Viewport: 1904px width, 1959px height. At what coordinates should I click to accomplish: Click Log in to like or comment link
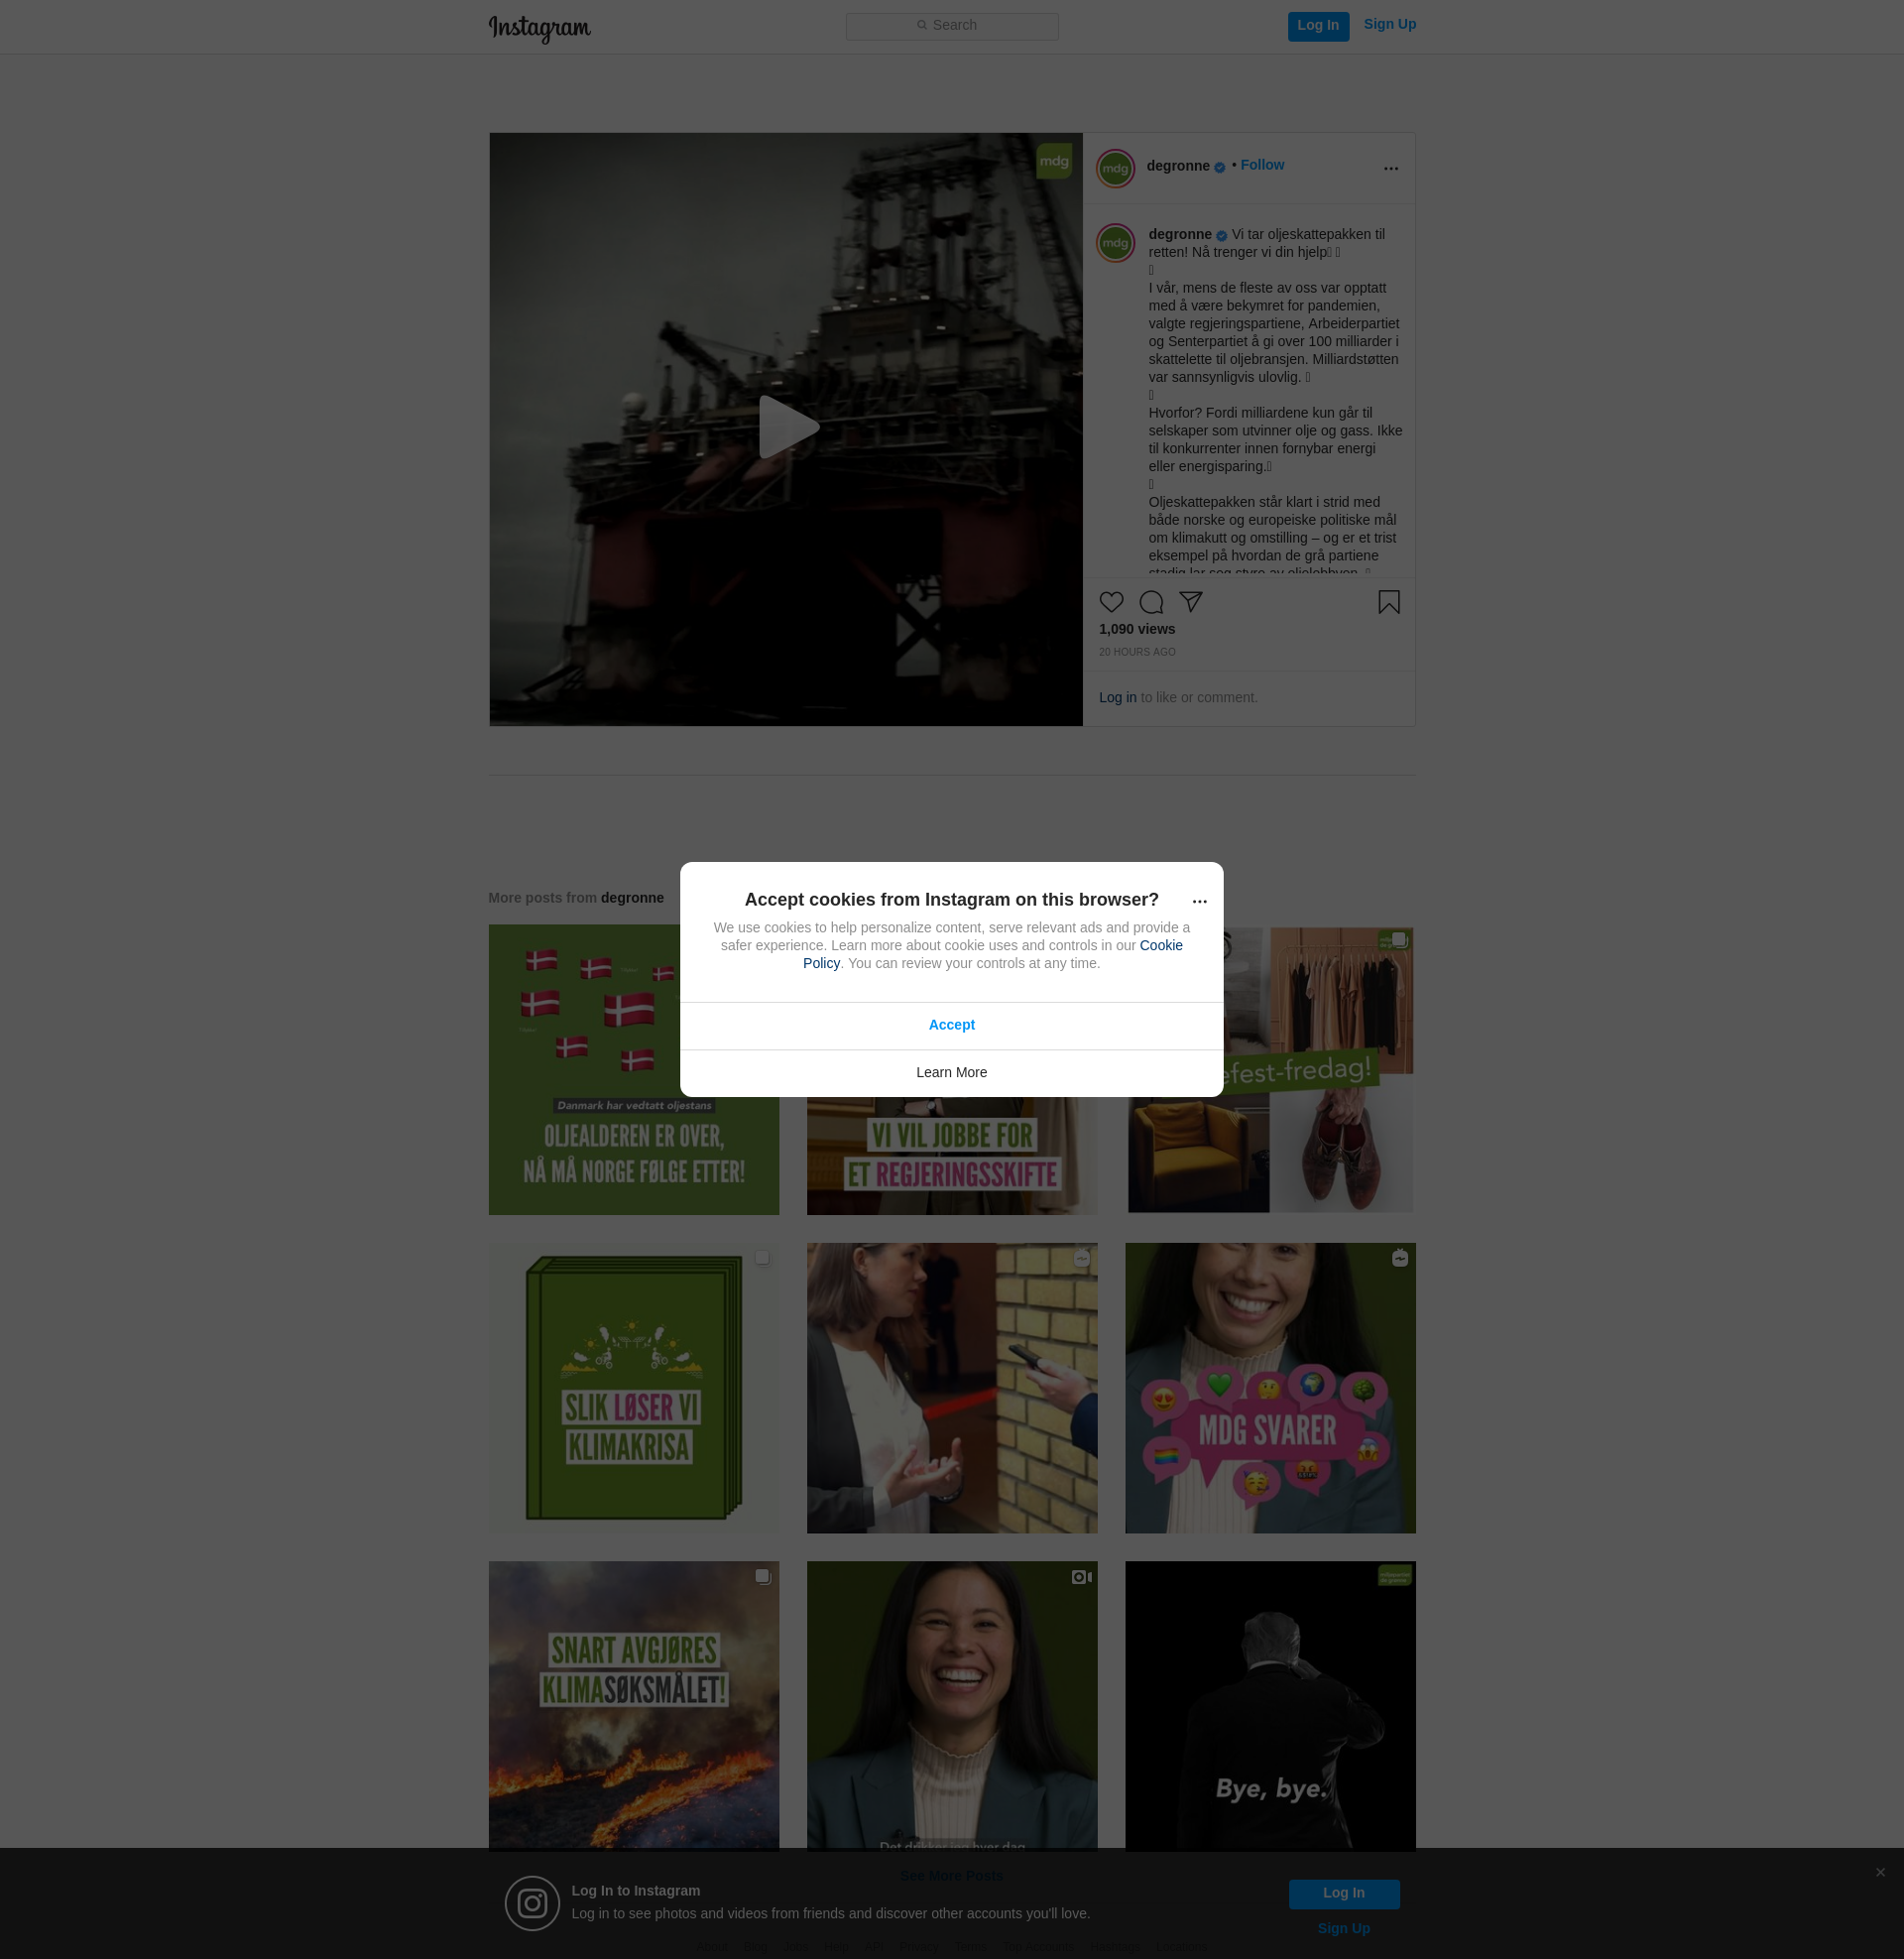point(1117,697)
